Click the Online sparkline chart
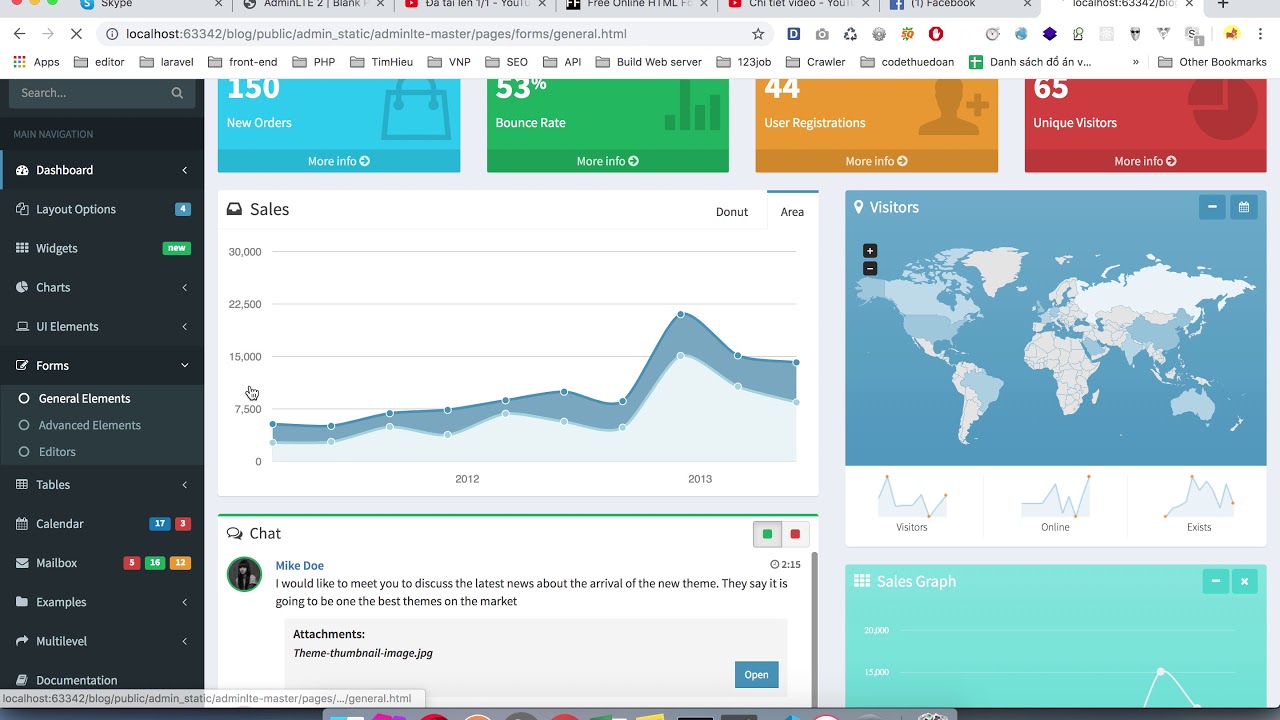This screenshot has height=720, width=1280. click(x=1055, y=496)
